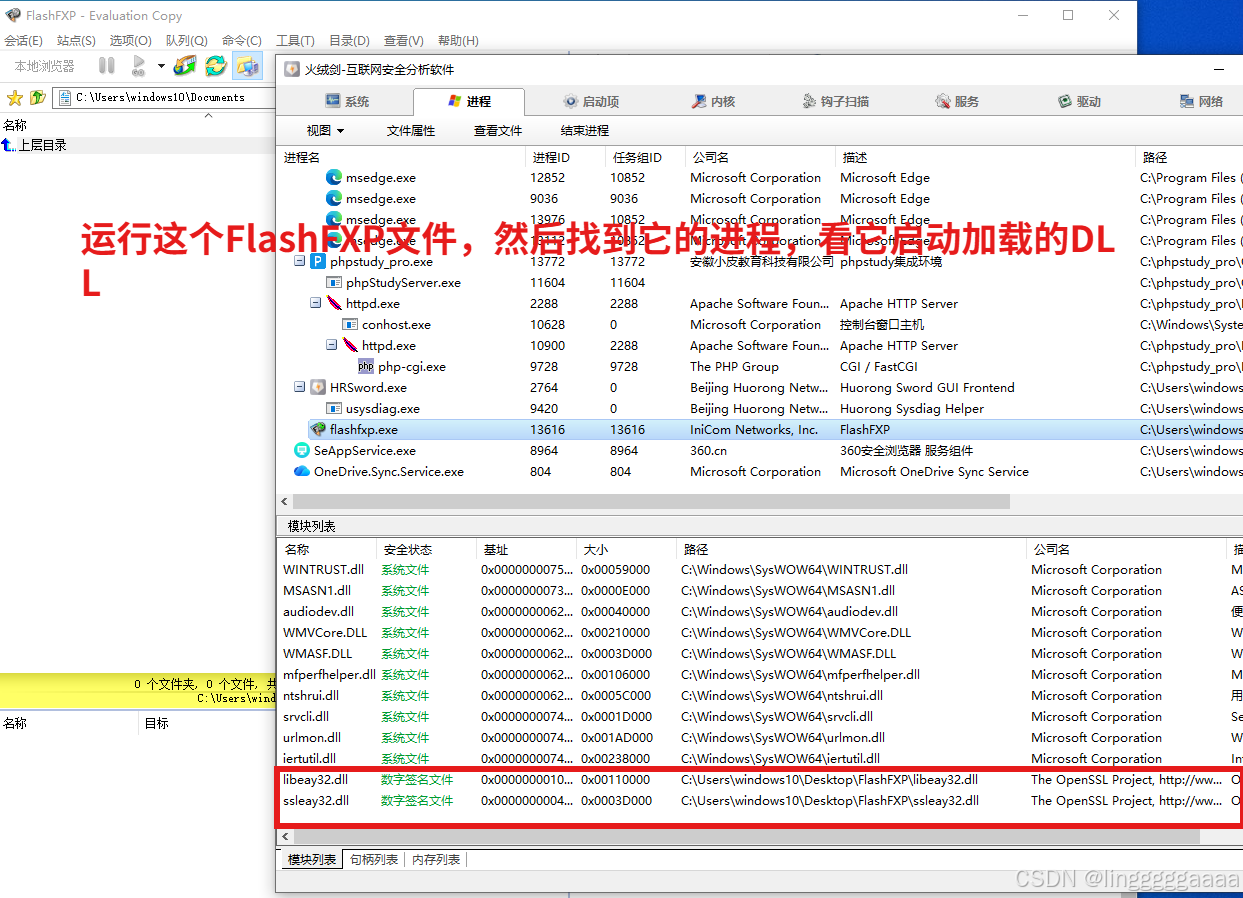The image size is (1243, 898).
Task: Open the 视图 dropdown in Huorong Sword
Action: [325, 130]
